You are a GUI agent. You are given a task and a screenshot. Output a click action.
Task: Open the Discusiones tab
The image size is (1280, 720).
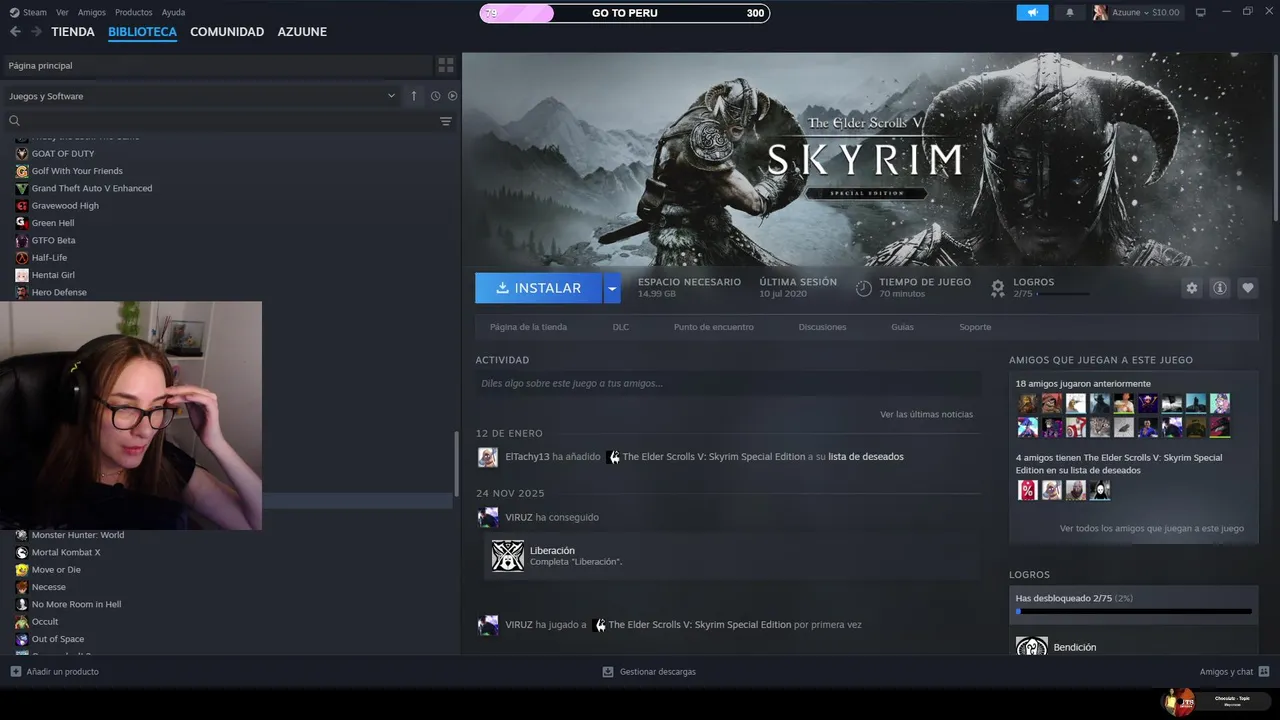(x=822, y=327)
